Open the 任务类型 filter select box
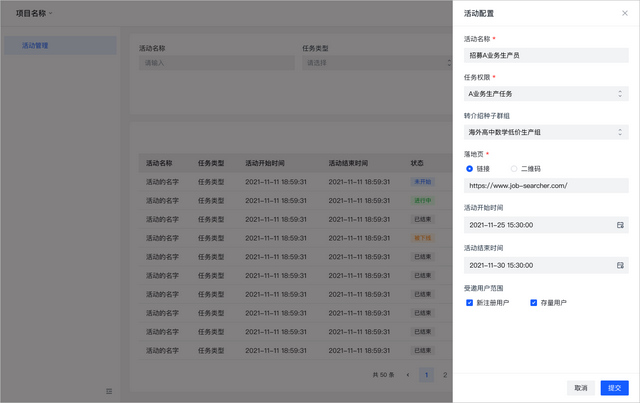The height and width of the screenshot is (403, 640). (x=377, y=63)
